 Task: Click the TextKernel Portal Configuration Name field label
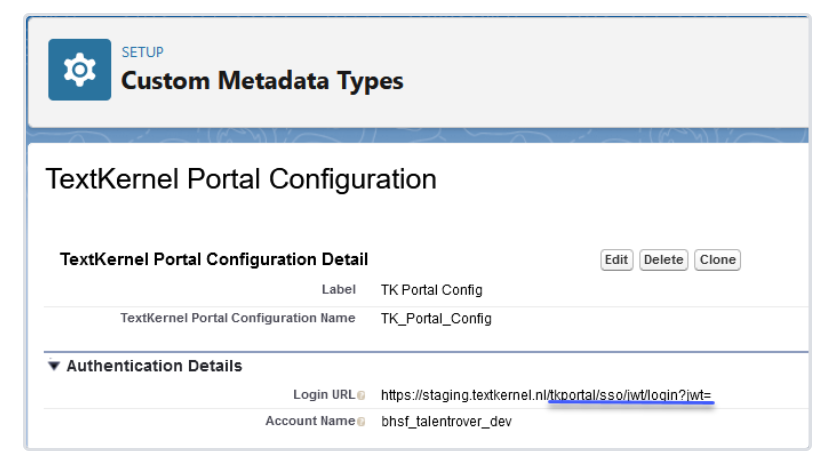(x=238, y=318)
